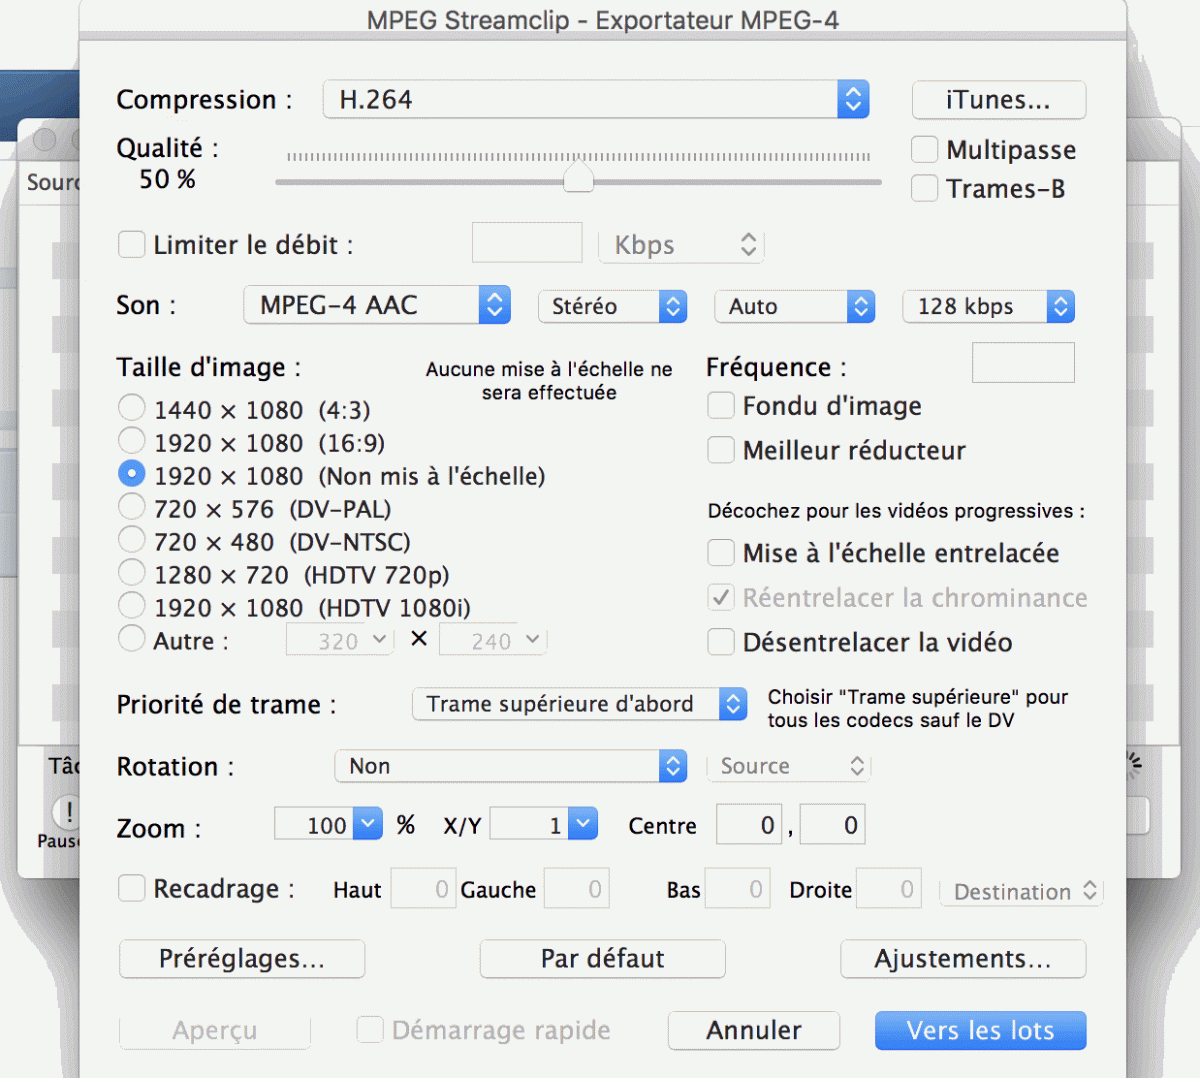This screenshot has width=1200, height=1078.
Task: Click the second Centre coordinate field
Action: click(x=832, y=825)
